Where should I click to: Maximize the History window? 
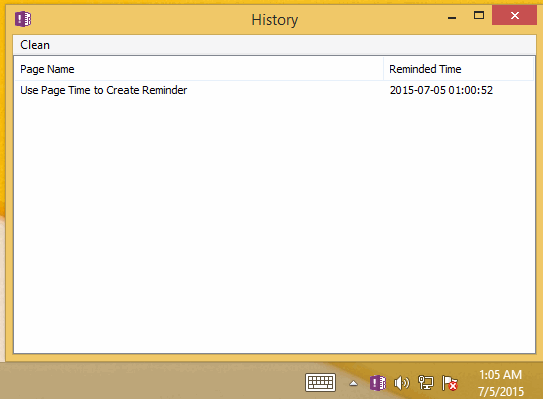(x=479, y=15)
